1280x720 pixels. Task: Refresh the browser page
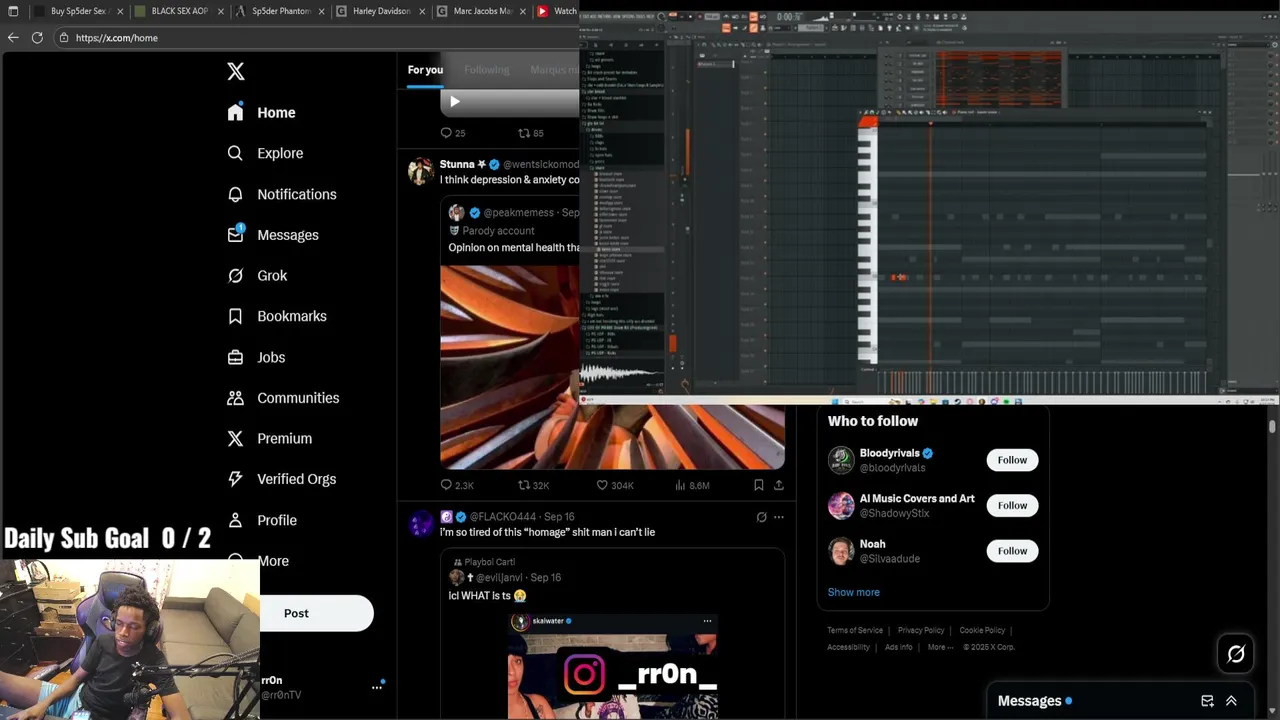click(x=37, y=37)
